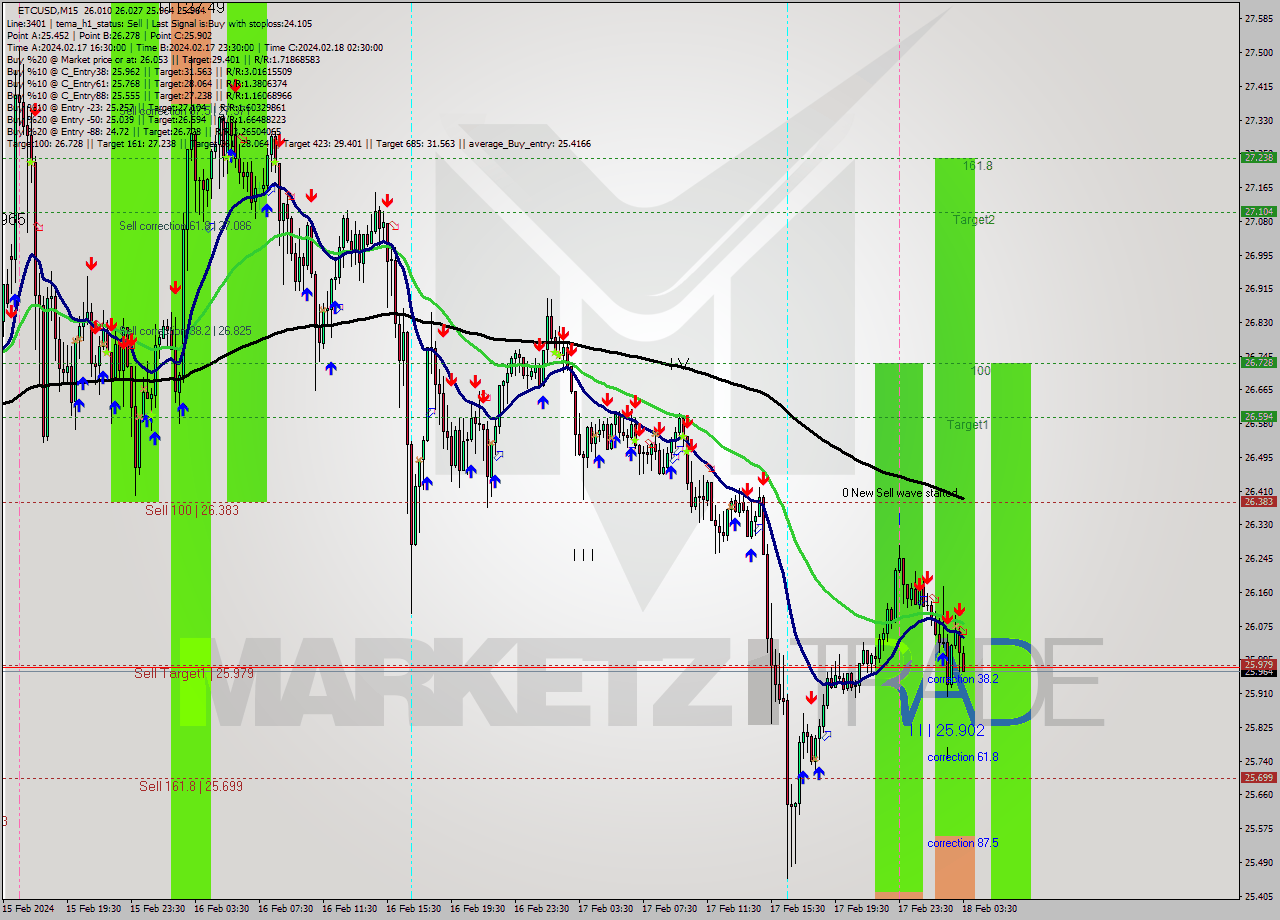Click the 25.910 price axis value

1258,693
